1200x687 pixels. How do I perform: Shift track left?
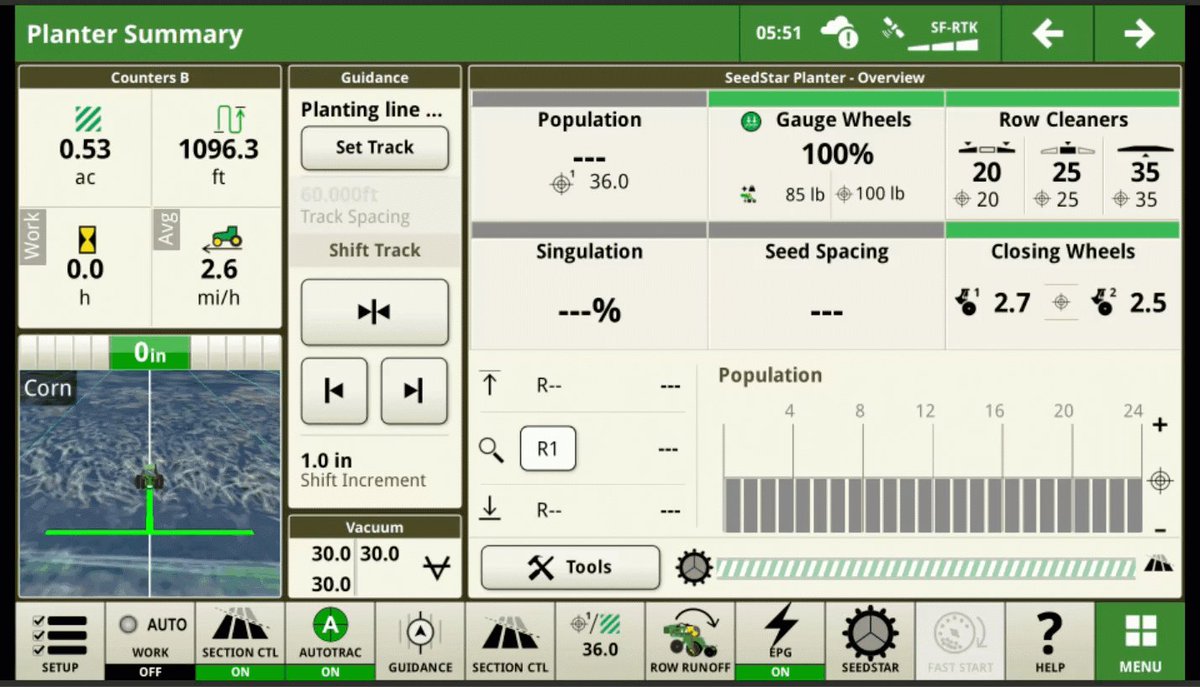coord(334,392)
